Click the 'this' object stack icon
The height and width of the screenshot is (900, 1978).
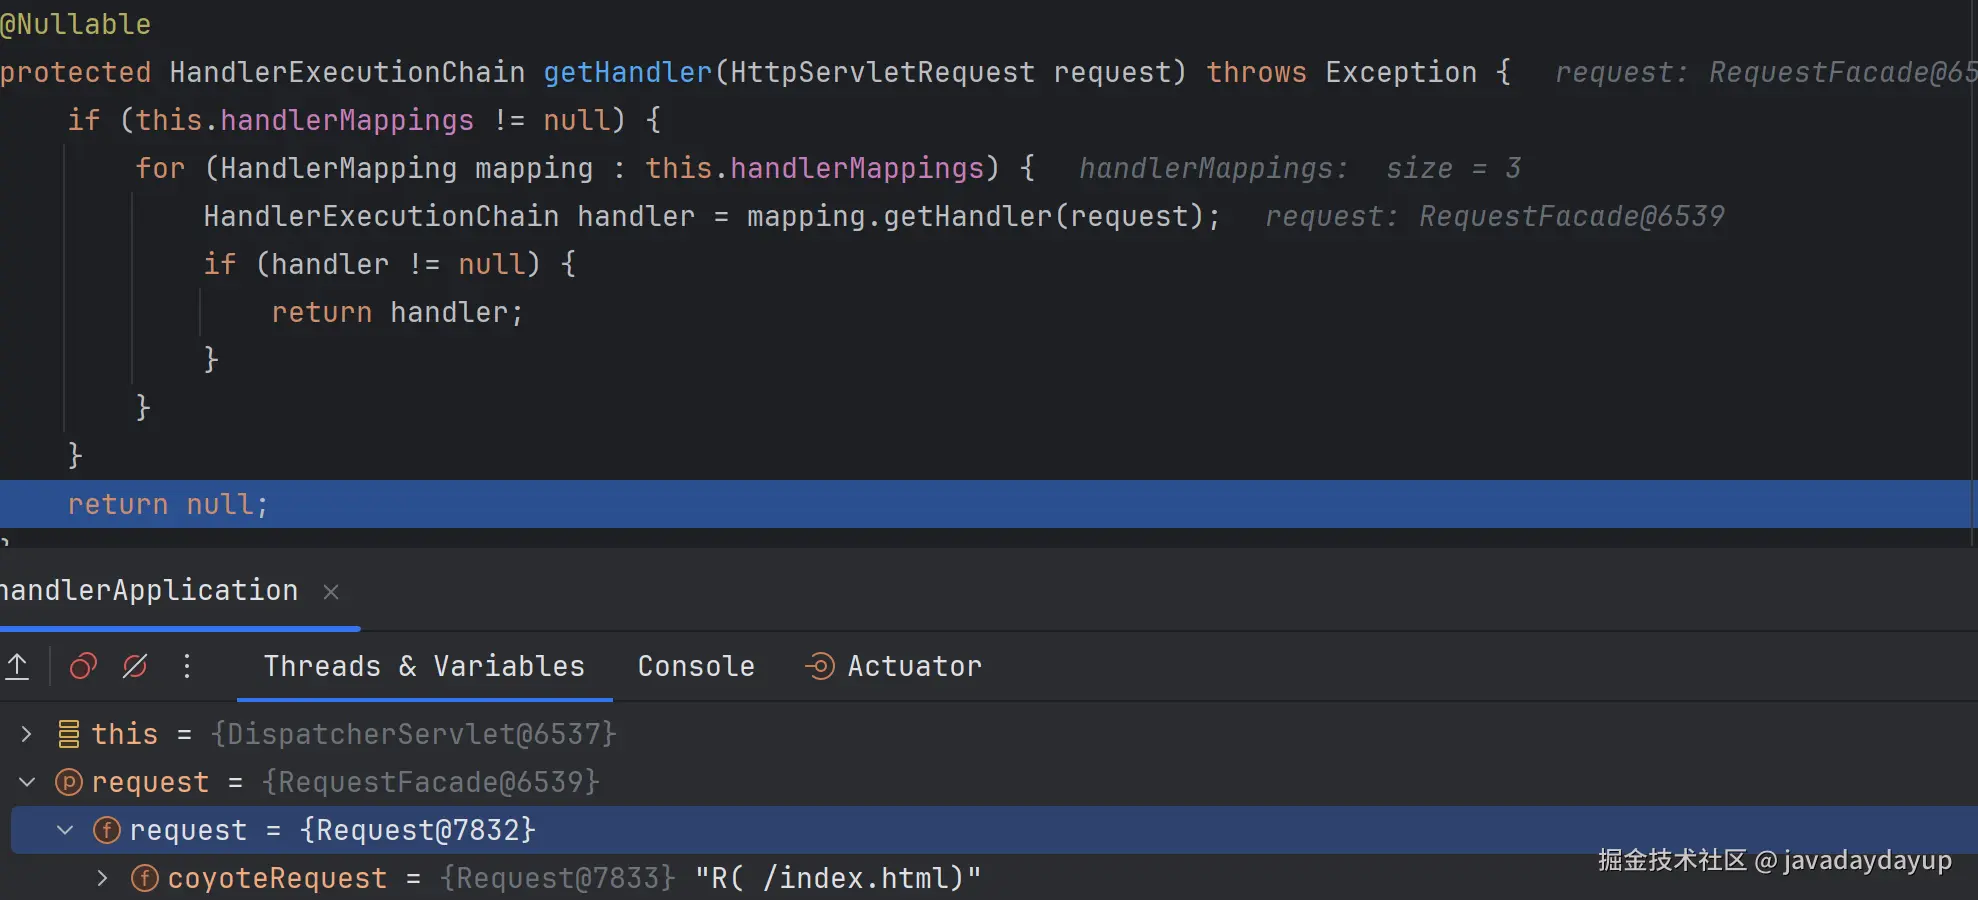68,734
